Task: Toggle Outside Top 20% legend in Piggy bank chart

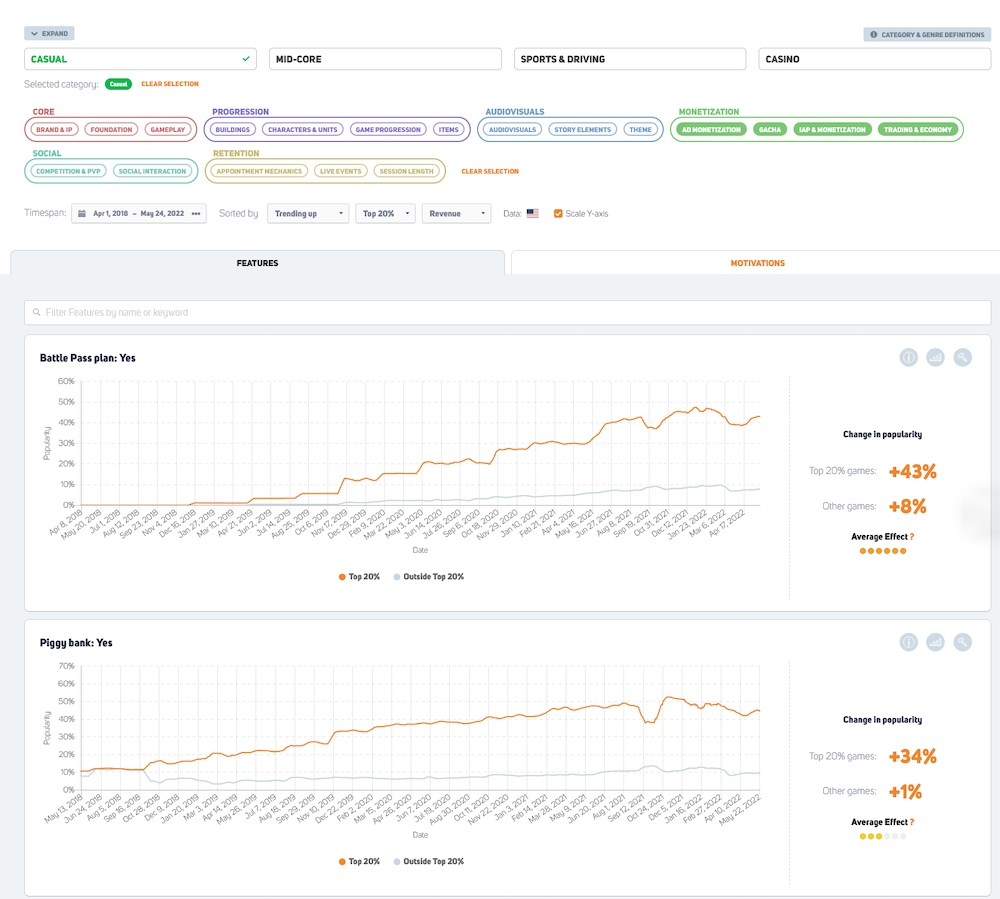Action: pos(429,861)
